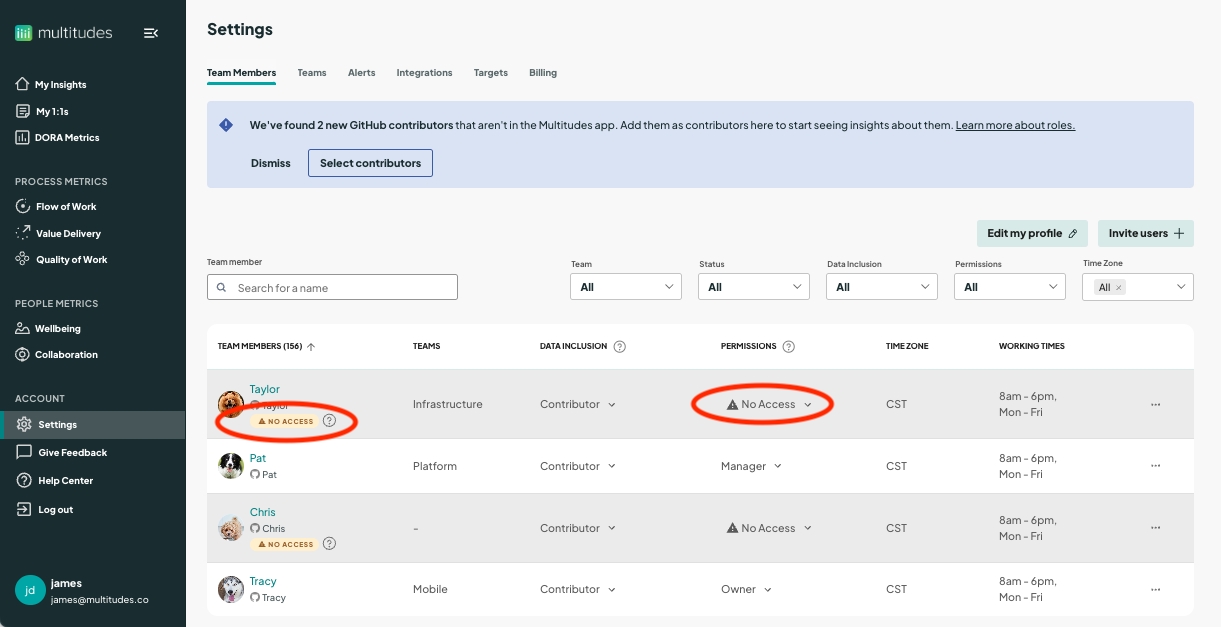Viewport: 1221px width, 627px height.
Task: Open DORA Metrics from the sidebar
Action: 66,138
